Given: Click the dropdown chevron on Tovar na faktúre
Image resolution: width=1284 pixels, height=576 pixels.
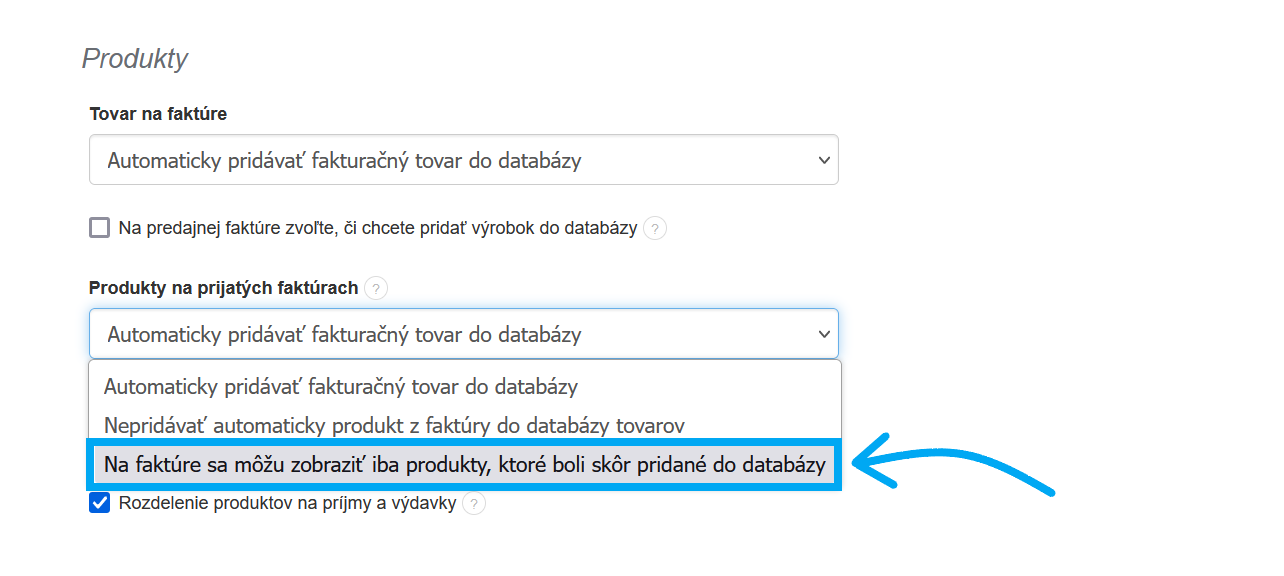Looking at the screenshot, I should pos(822,159).
